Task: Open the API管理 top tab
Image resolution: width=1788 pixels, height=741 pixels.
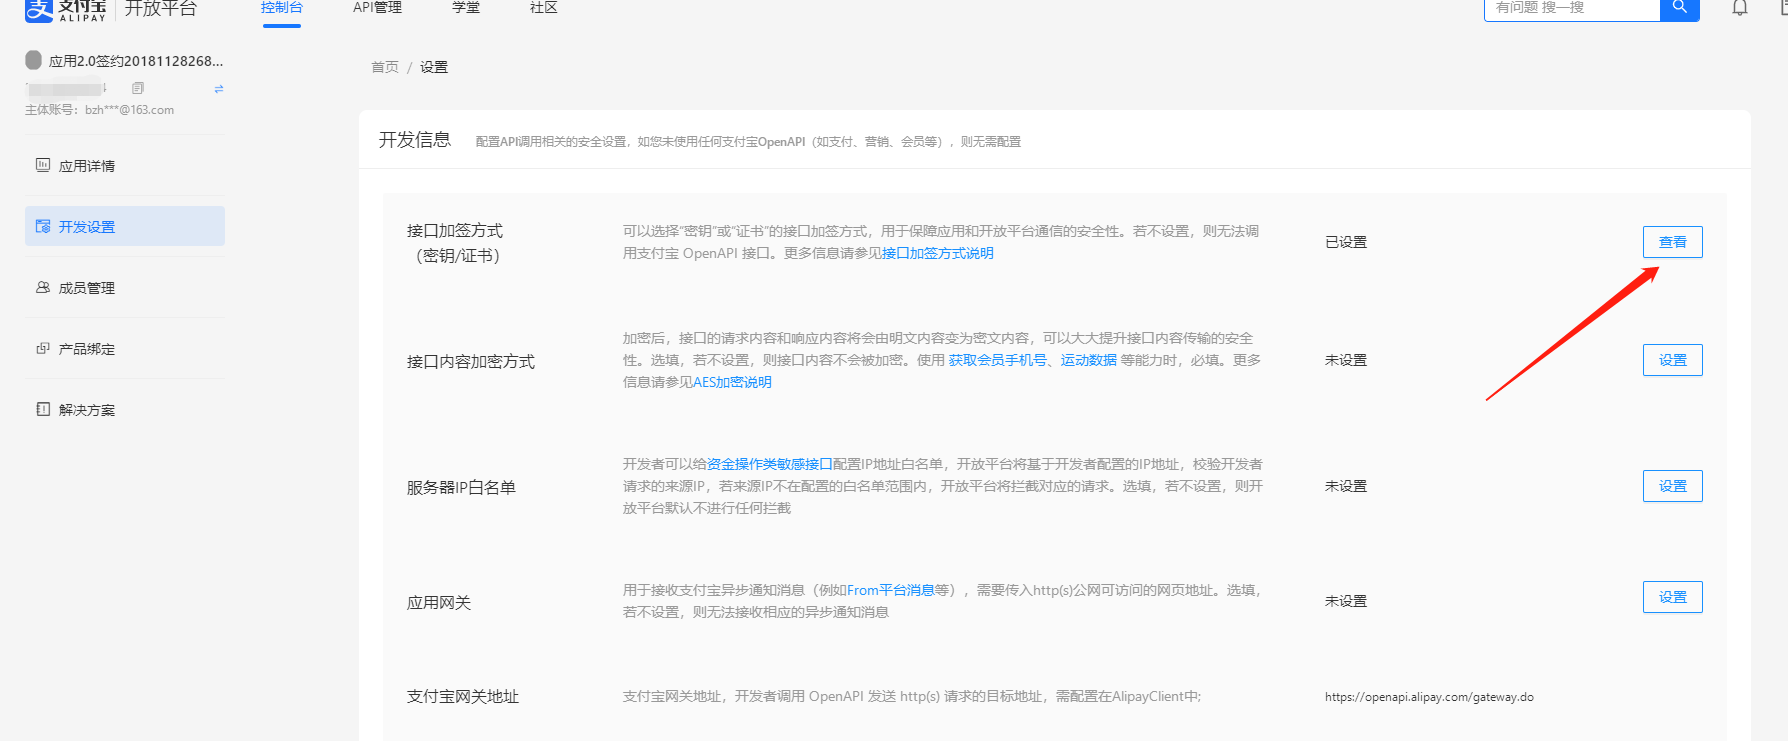Action: [x=377, y=8]
